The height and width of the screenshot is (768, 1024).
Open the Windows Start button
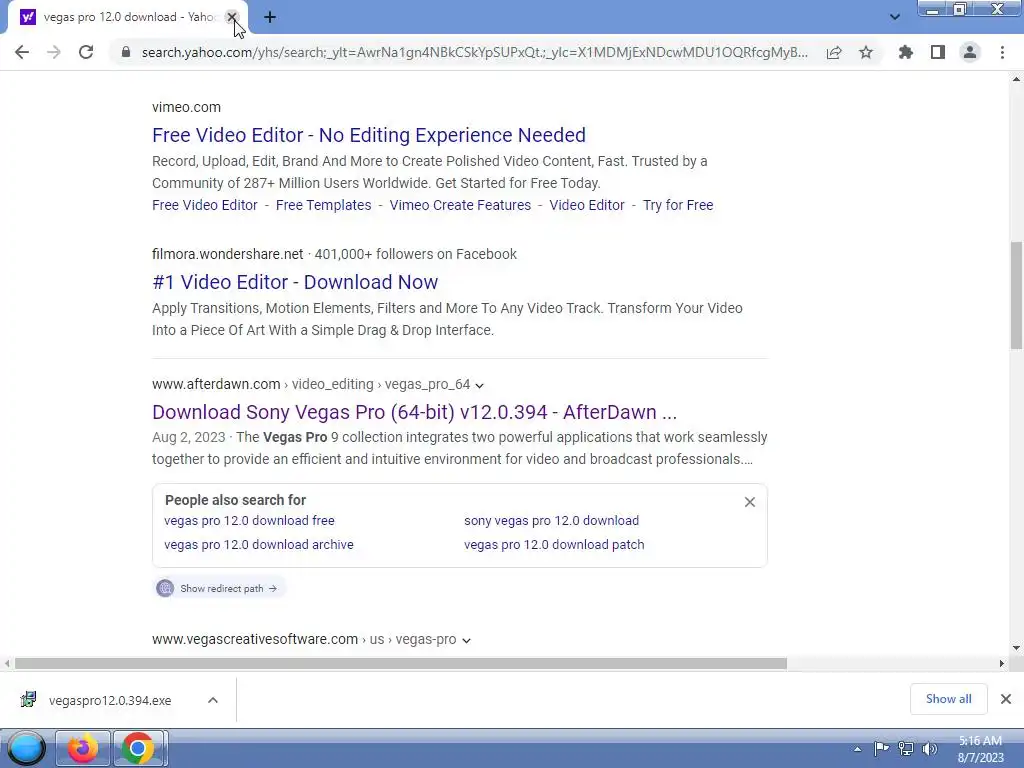(26, 748)
